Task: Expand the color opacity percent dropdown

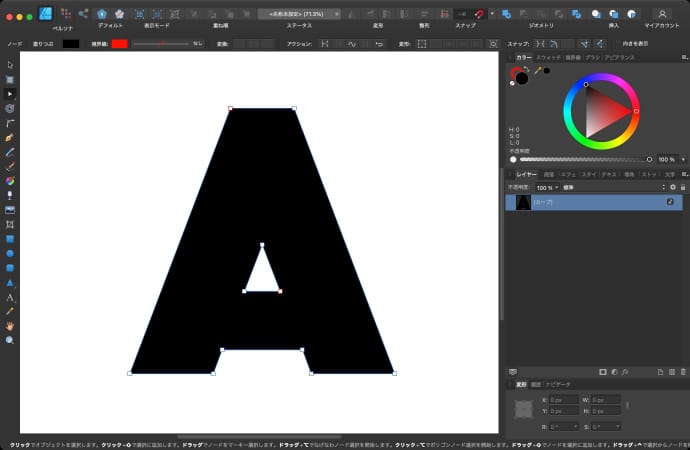Action: pos(681,159)
